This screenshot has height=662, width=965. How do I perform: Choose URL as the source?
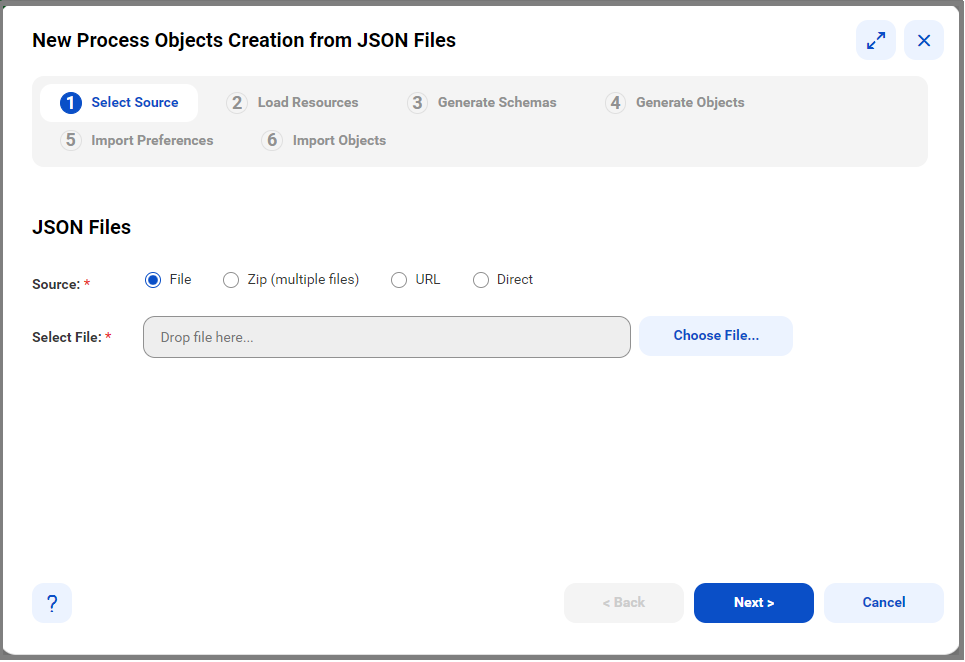click(x=399, y=280)
